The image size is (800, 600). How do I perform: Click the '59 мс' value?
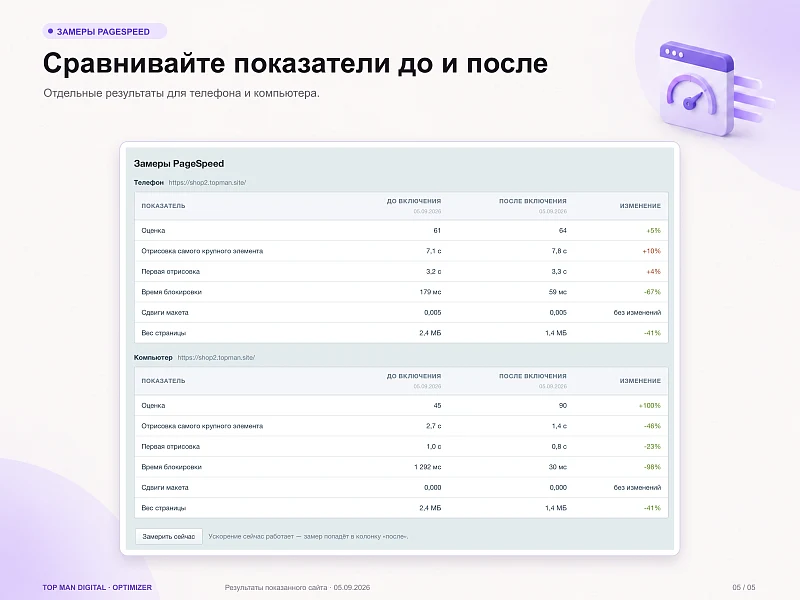click(558, 292)
